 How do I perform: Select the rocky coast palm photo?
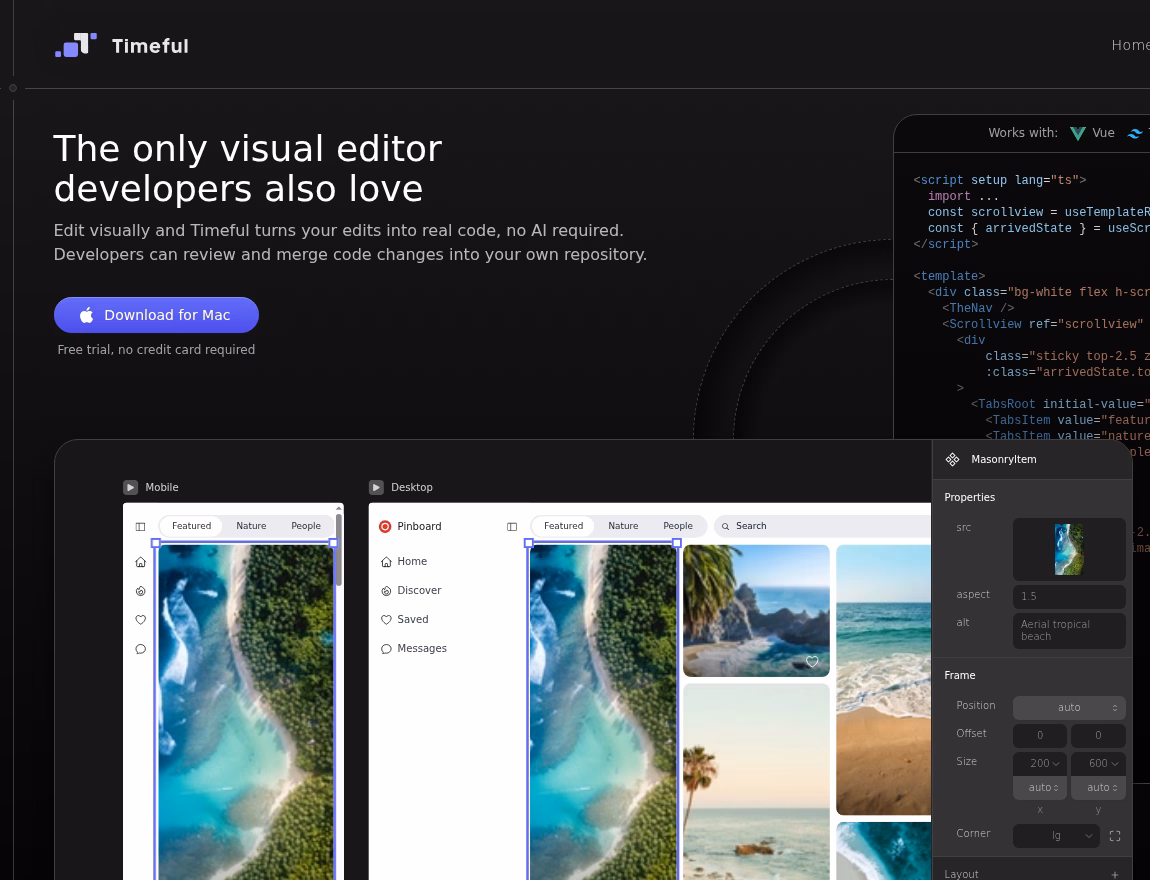756,611
